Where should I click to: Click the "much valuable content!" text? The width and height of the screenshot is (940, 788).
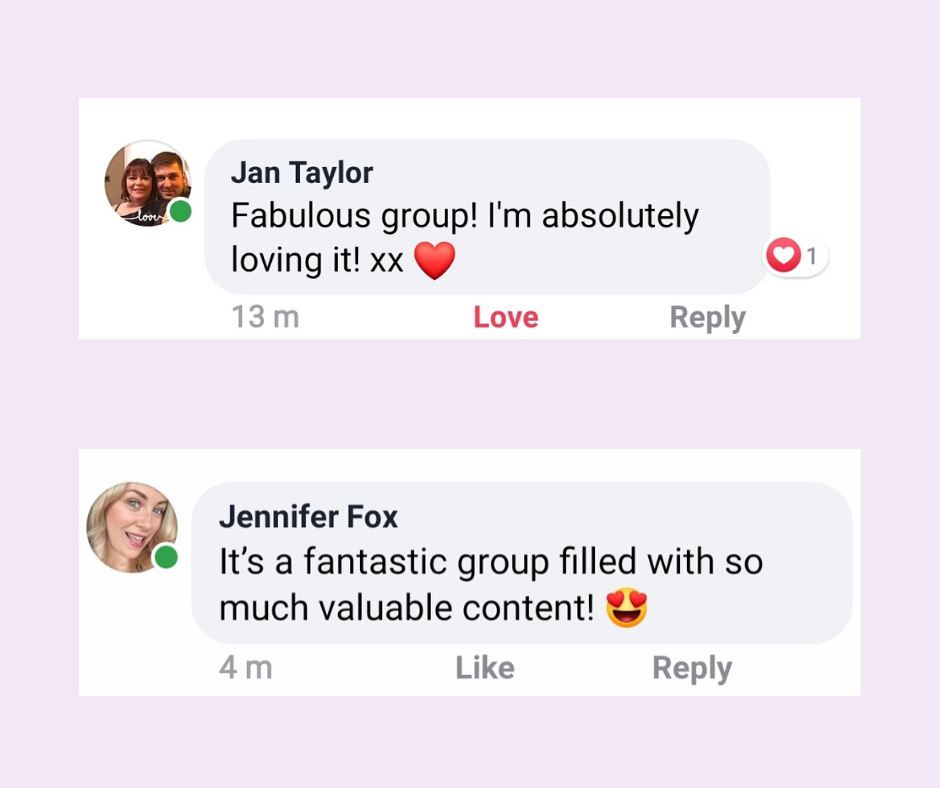click(x=406, y=607)
